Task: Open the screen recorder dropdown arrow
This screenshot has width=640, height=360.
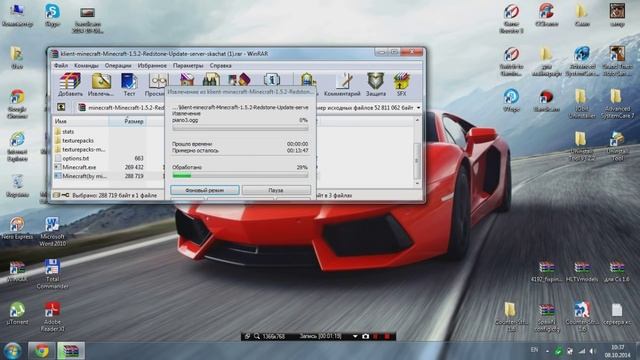Action: (x=355, y=336)
